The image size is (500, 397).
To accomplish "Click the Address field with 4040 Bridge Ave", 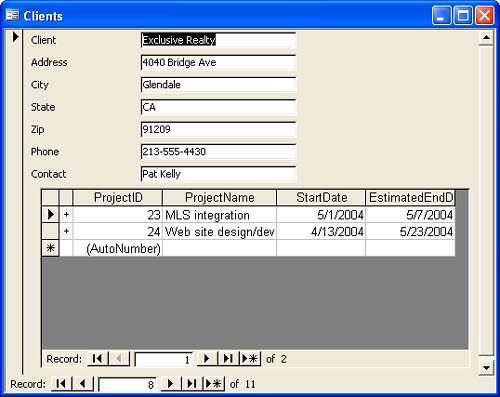I will [x=218, y=62].
